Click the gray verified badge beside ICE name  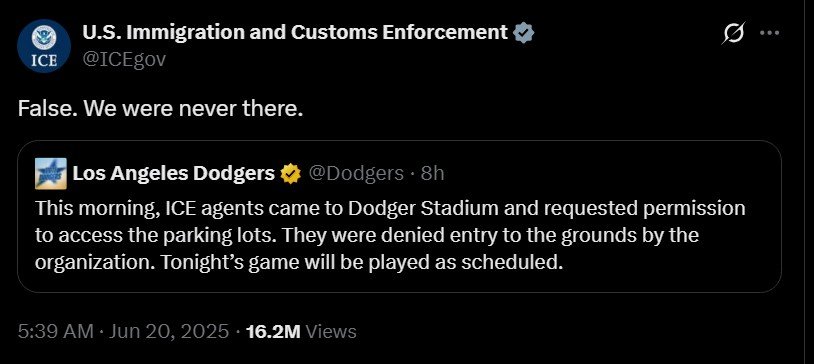pos(523,33)
